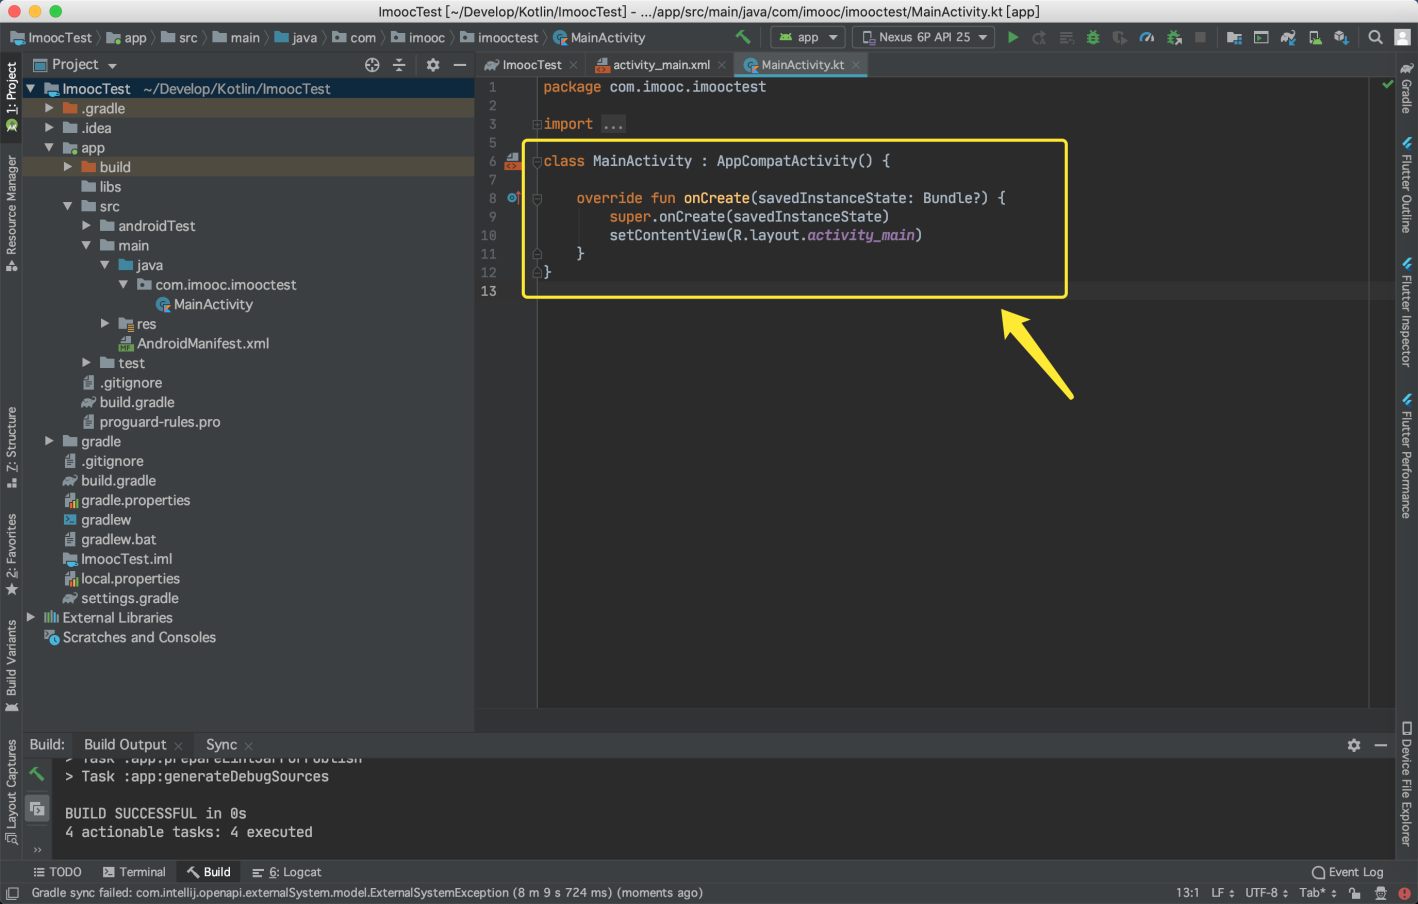The image size is (1418, 904).
Task: Toggle tool window bars icon in bottom-left corner
Action: click(12, 893)
